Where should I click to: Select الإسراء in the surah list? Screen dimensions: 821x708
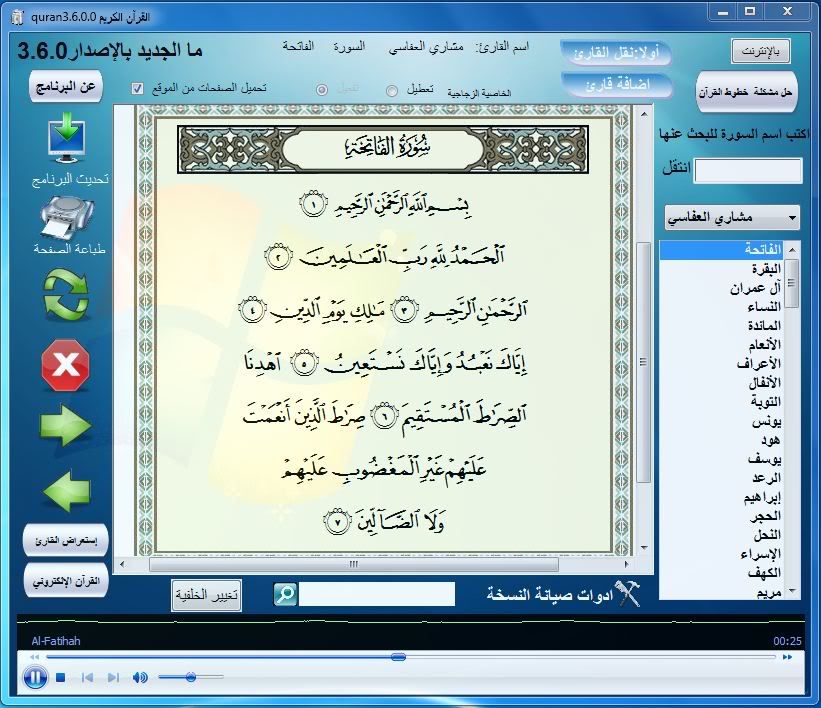pyautogui.click(x=721, y=554)
